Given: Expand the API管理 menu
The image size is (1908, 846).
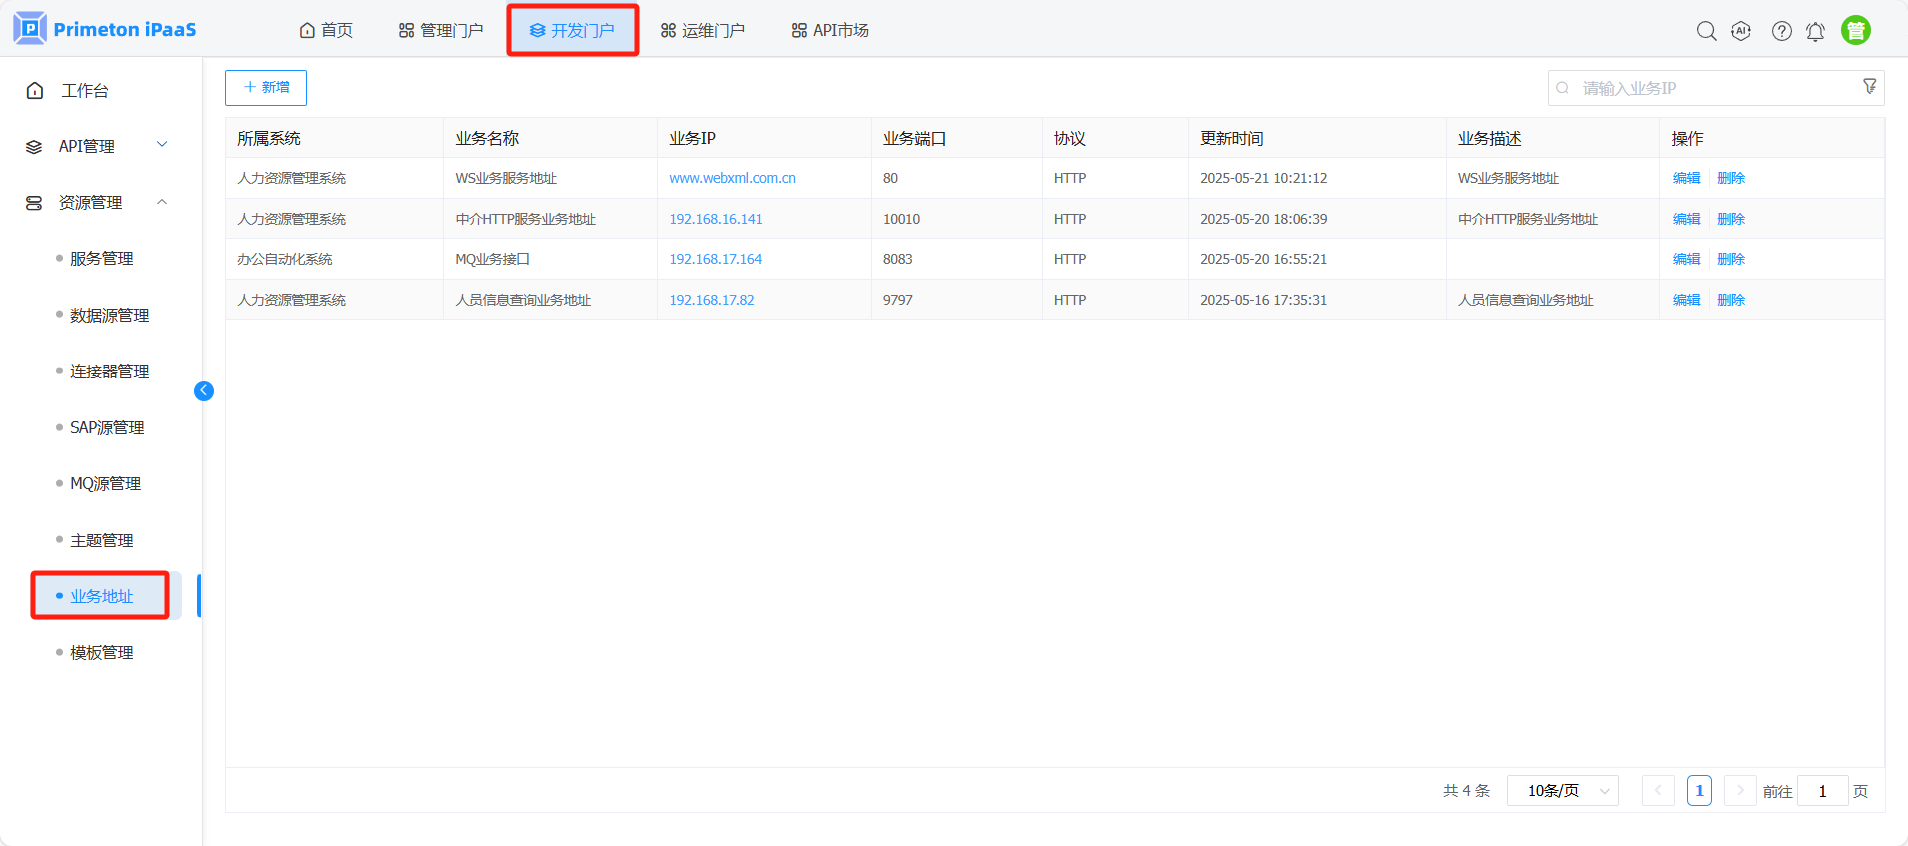Looking at the screenshot, I should pyautogui.click(x=97, y=146).
